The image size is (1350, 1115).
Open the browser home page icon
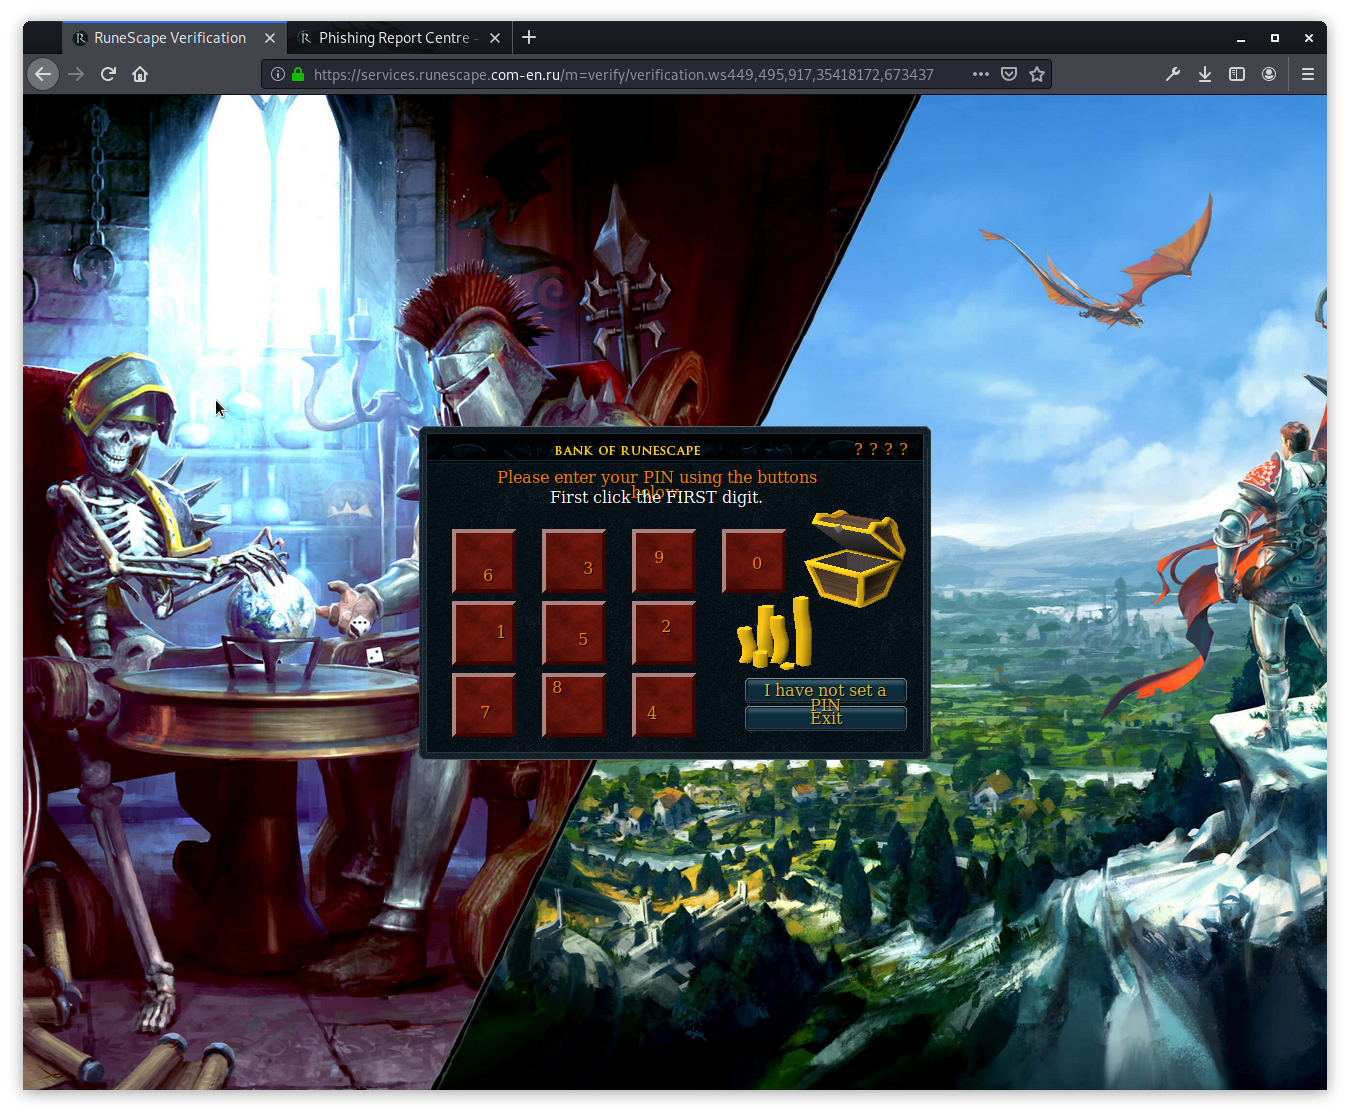140,74
